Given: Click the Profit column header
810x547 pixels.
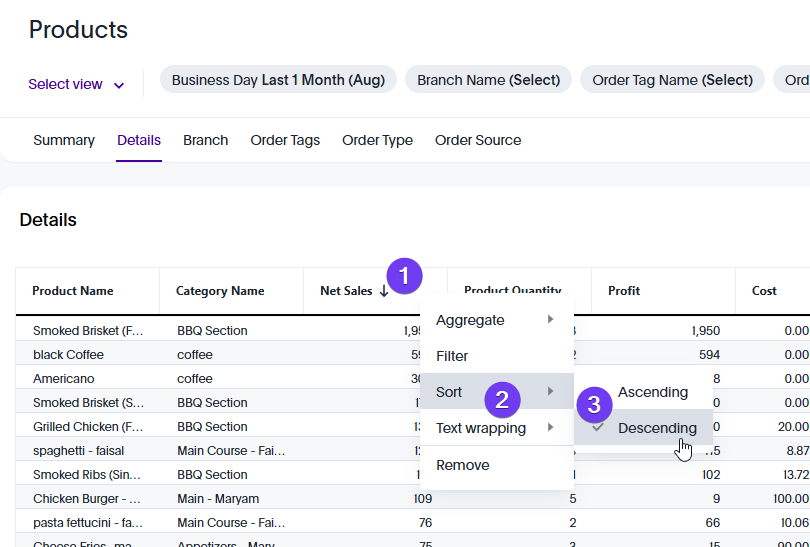Looking at the screenshot, I should (624, 291).
